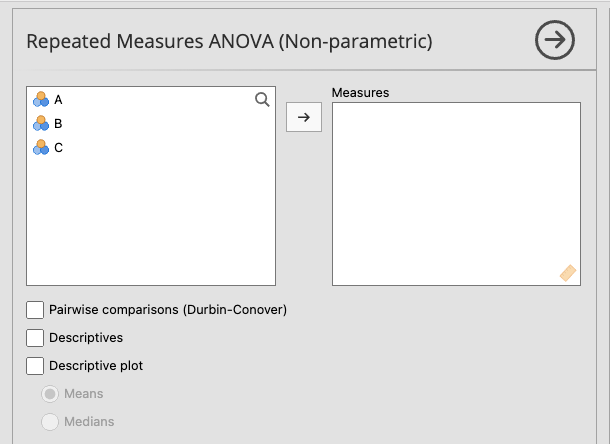This screenshot has height=444, width=610.
Task: Click the nominal icon beside variable C
Action: pyautogui.click(x=41, y=147)
